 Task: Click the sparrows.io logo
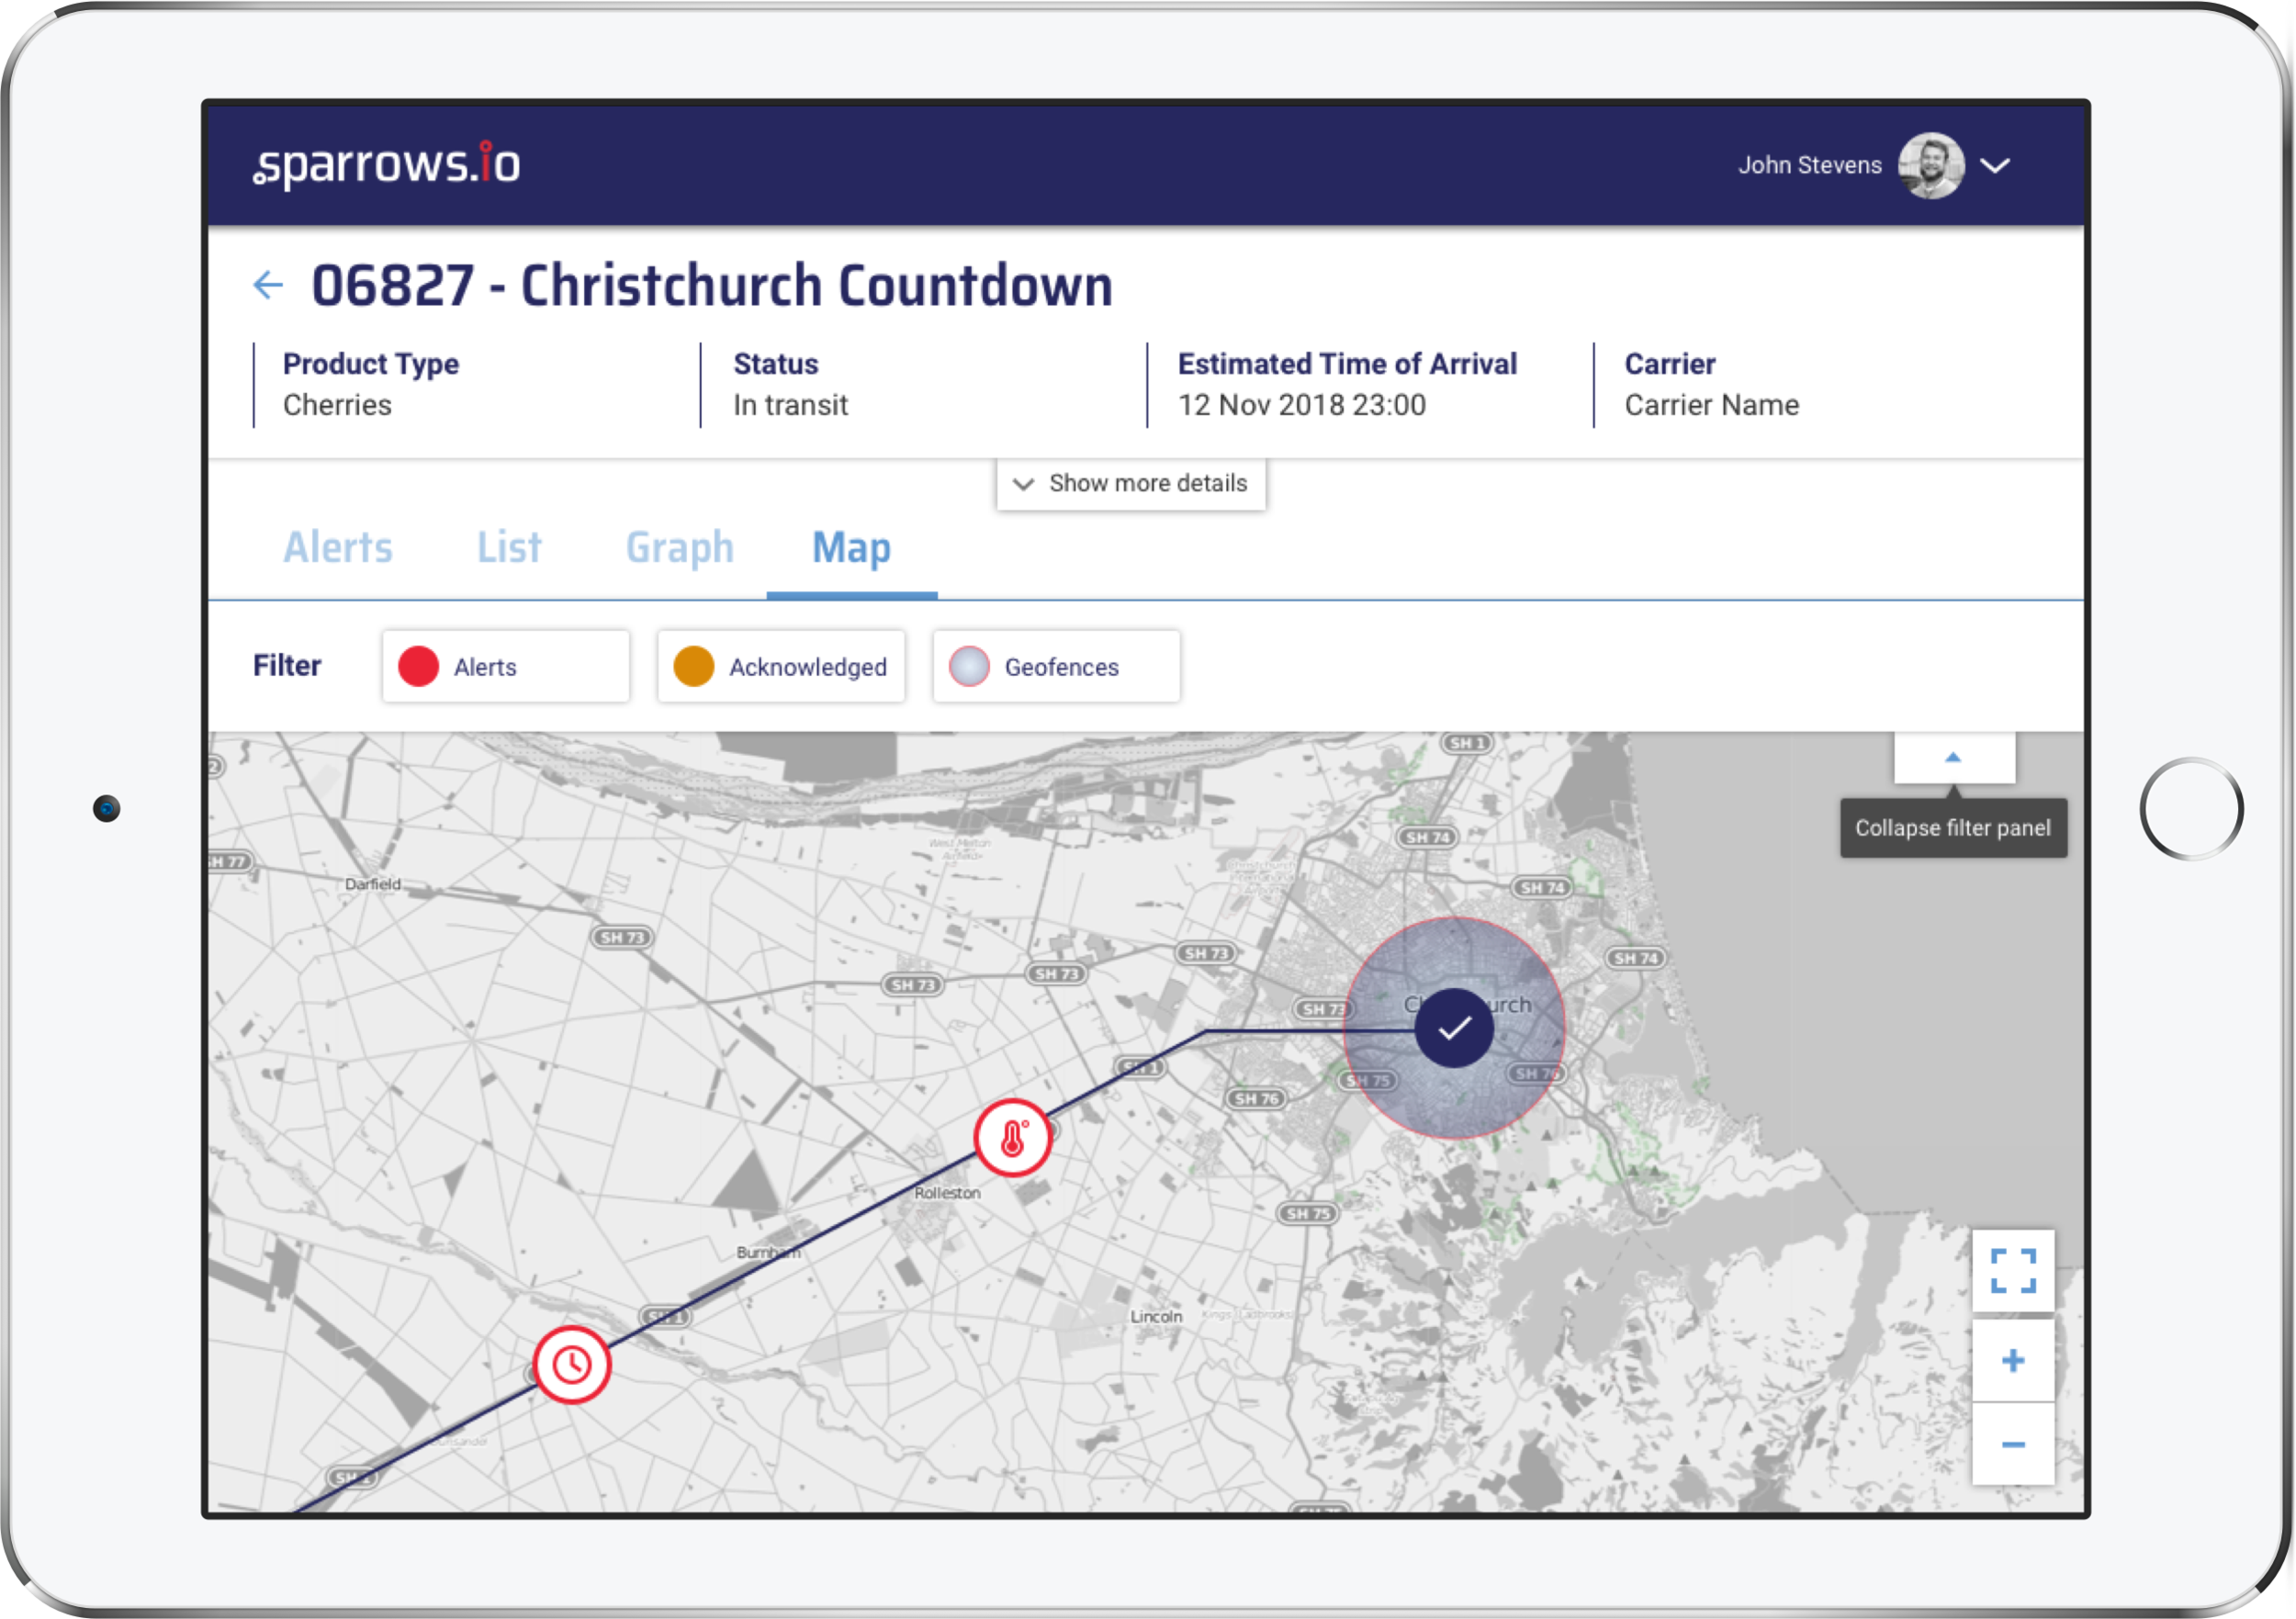coord(387,164)
